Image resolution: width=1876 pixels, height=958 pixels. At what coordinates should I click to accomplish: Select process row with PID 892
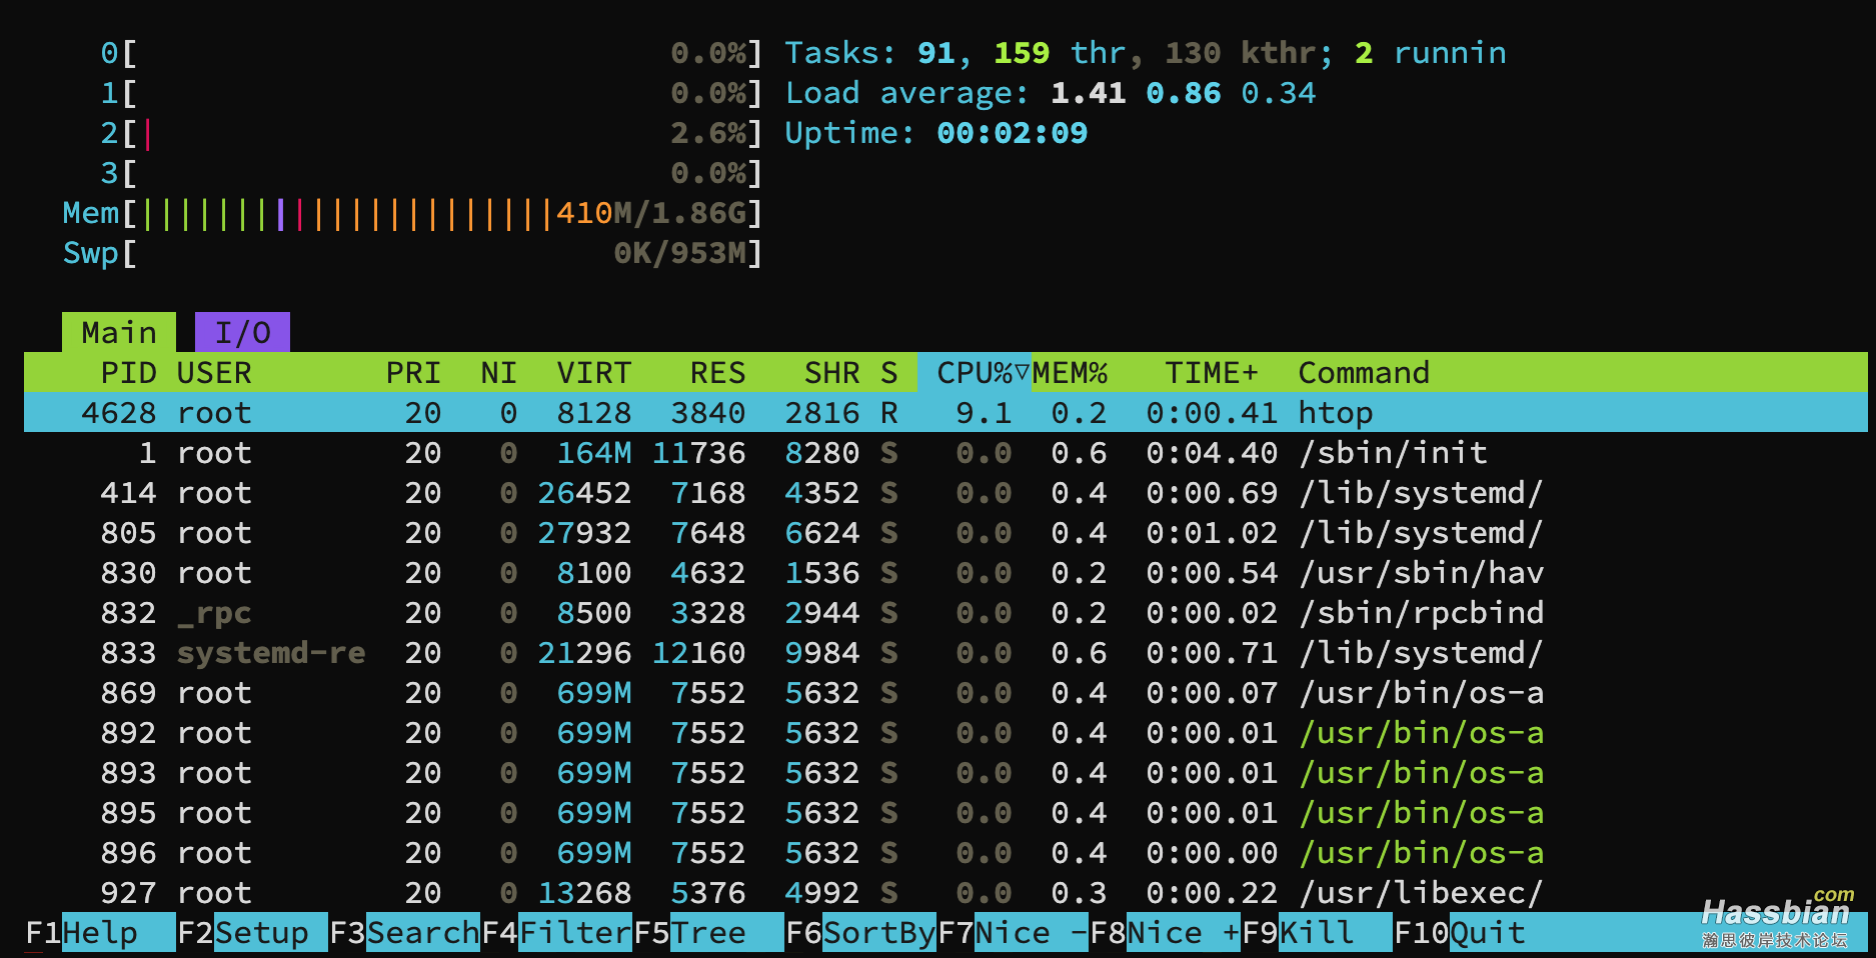click(x=946, y=732)
